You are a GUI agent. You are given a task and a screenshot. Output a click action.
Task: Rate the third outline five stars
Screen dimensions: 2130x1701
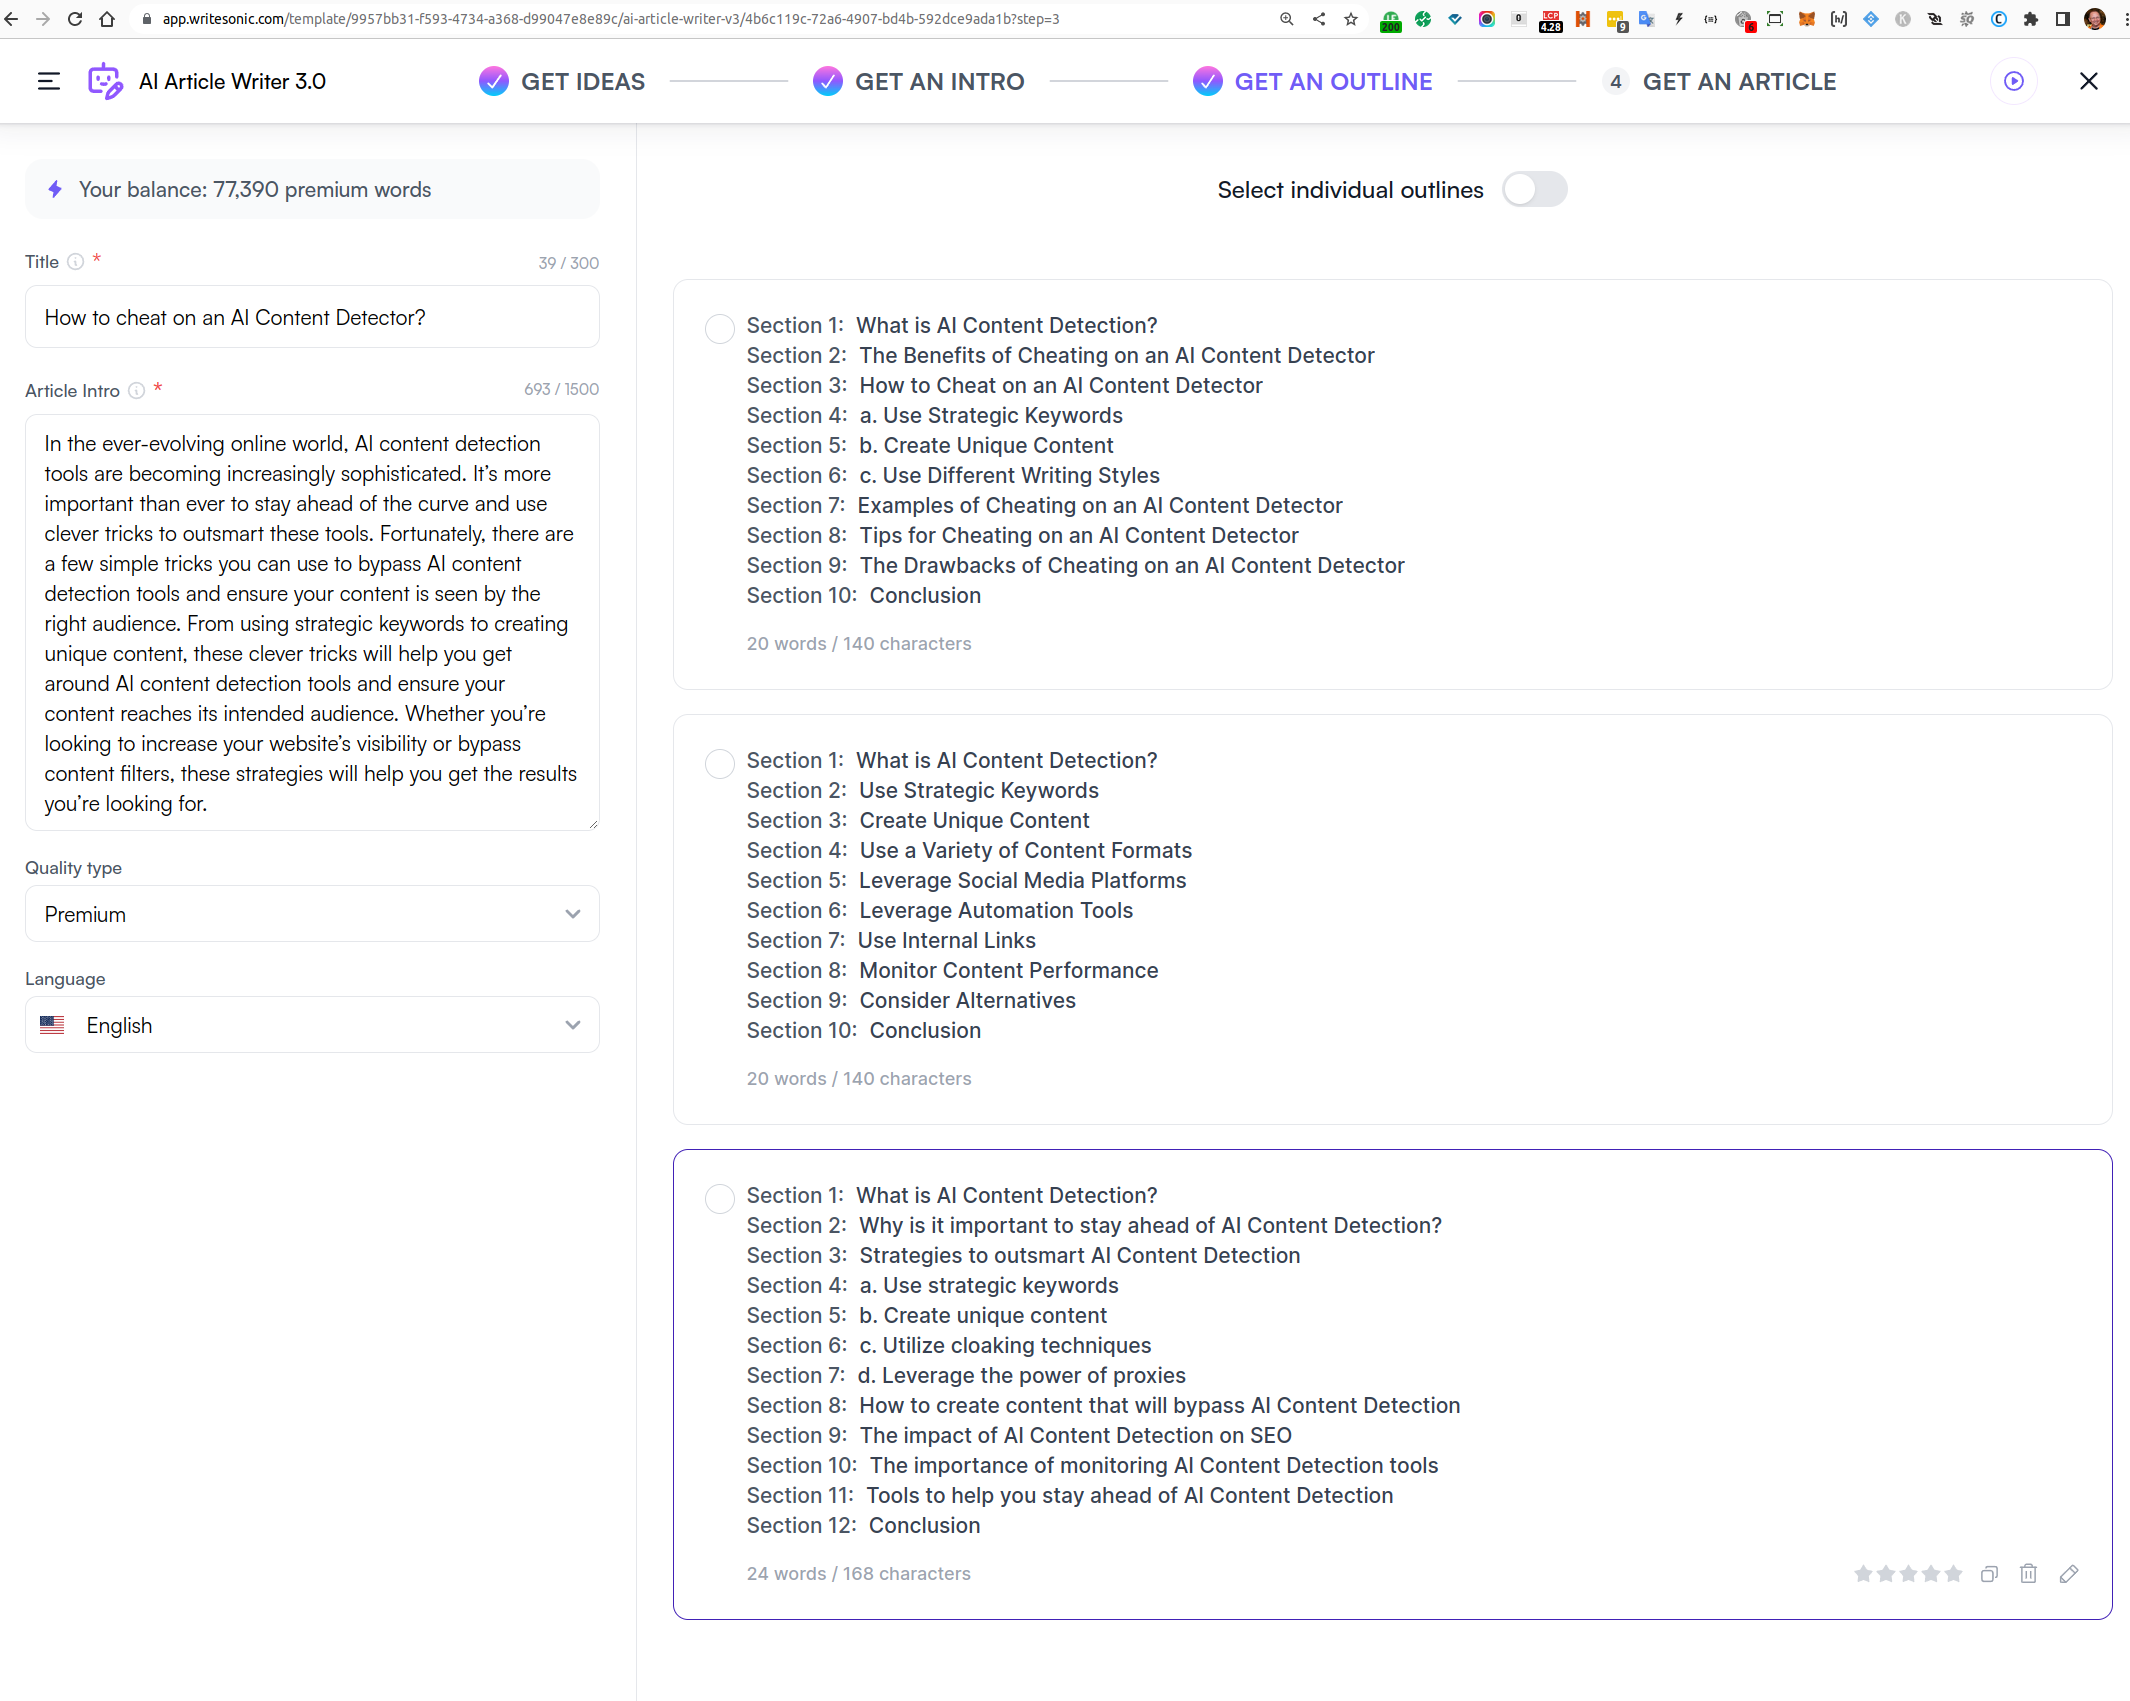click(1954, 1573)
